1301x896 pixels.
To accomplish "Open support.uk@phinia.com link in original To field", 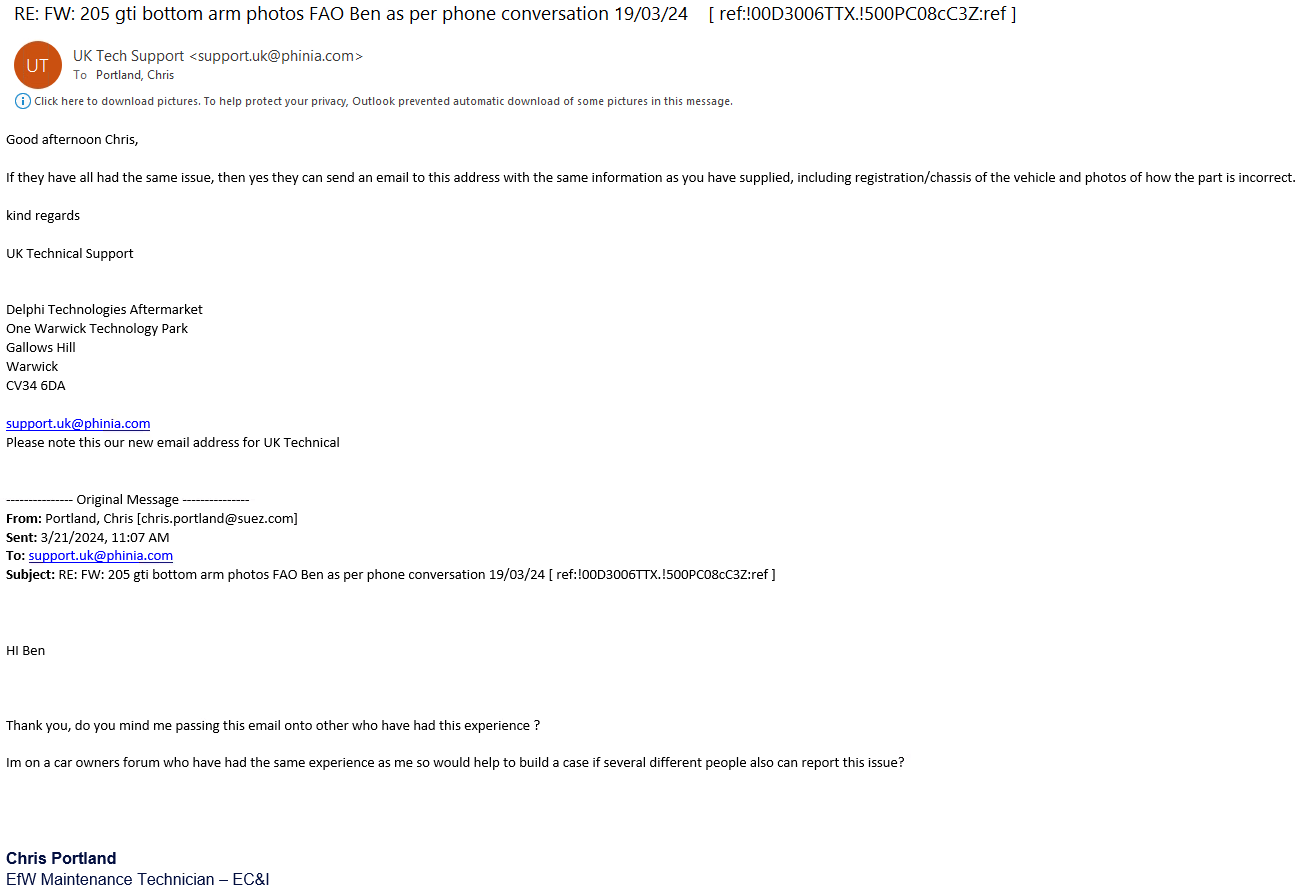I will 101,555.
